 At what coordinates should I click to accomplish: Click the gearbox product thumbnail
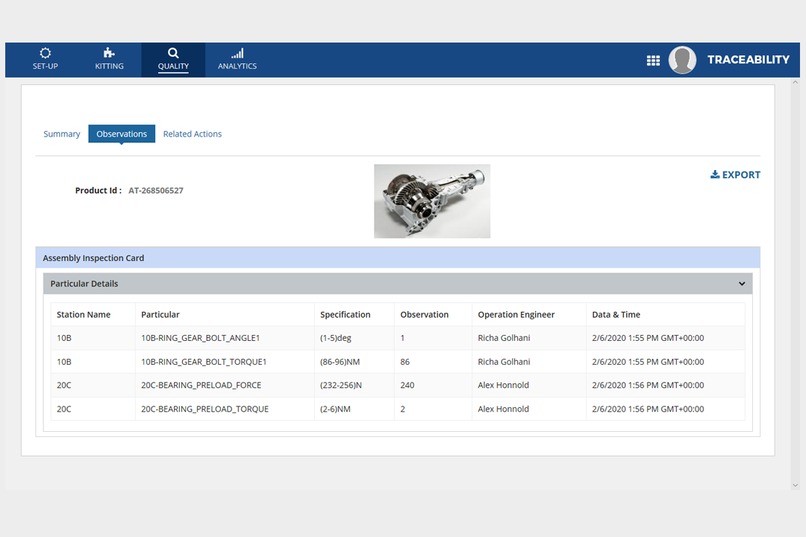tap(432, 201)
